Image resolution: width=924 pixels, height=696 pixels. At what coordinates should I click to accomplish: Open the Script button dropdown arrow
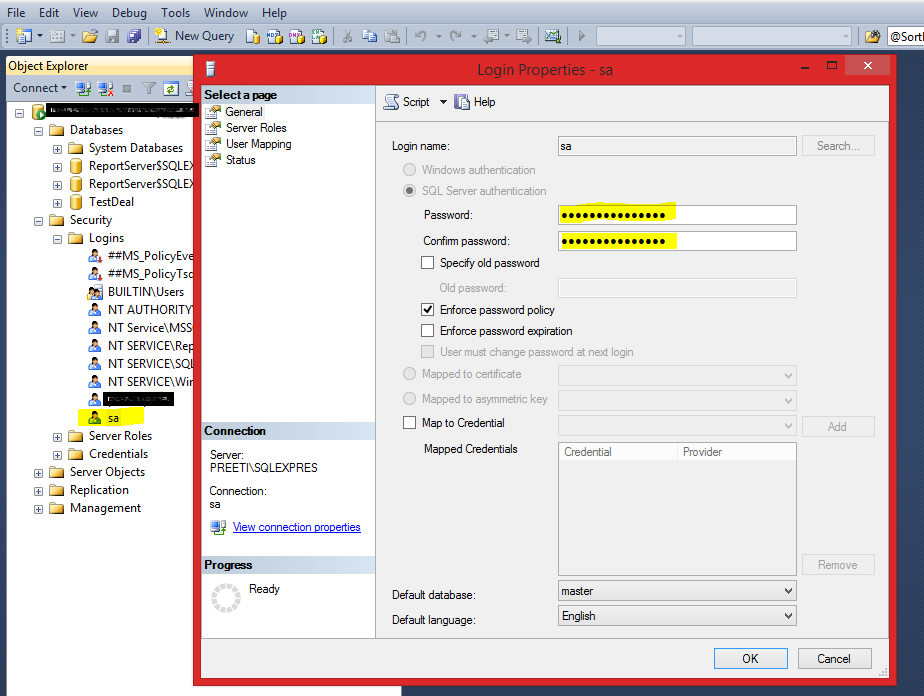443,101
